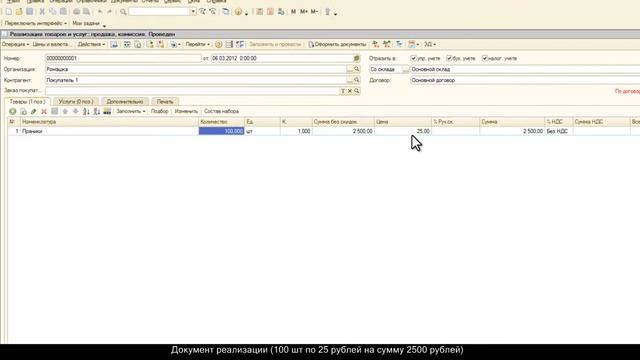This screenshot has width=640, height=360.
Task: Expand the search combo box arrow in main toolbar
Action: (x=193, y=12)
